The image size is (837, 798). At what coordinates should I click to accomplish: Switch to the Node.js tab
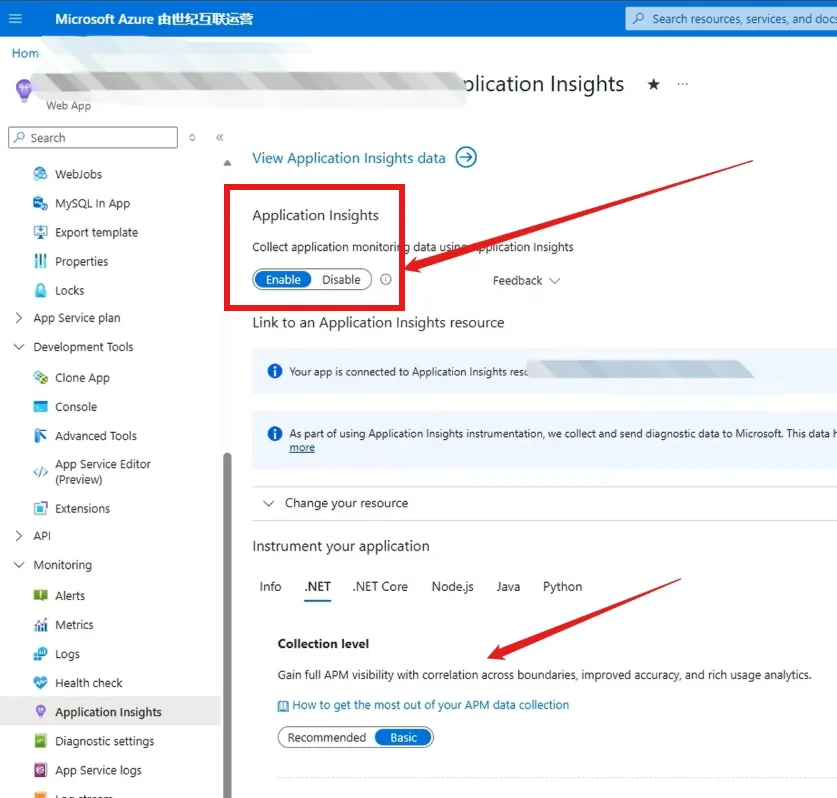(452, 587)
